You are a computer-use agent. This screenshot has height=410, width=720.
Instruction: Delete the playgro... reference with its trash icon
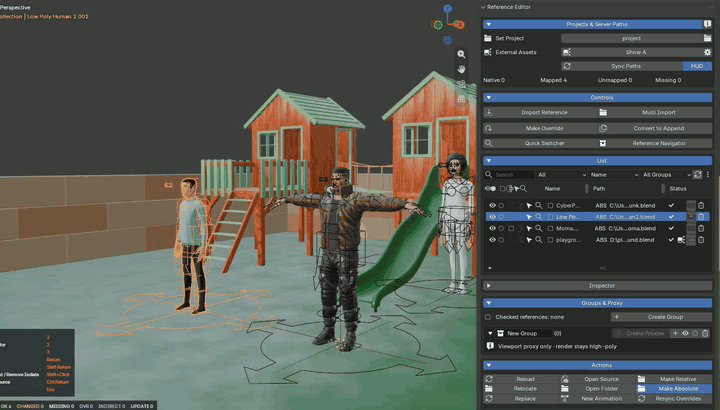pyautogui.click(x=701, y=240)
